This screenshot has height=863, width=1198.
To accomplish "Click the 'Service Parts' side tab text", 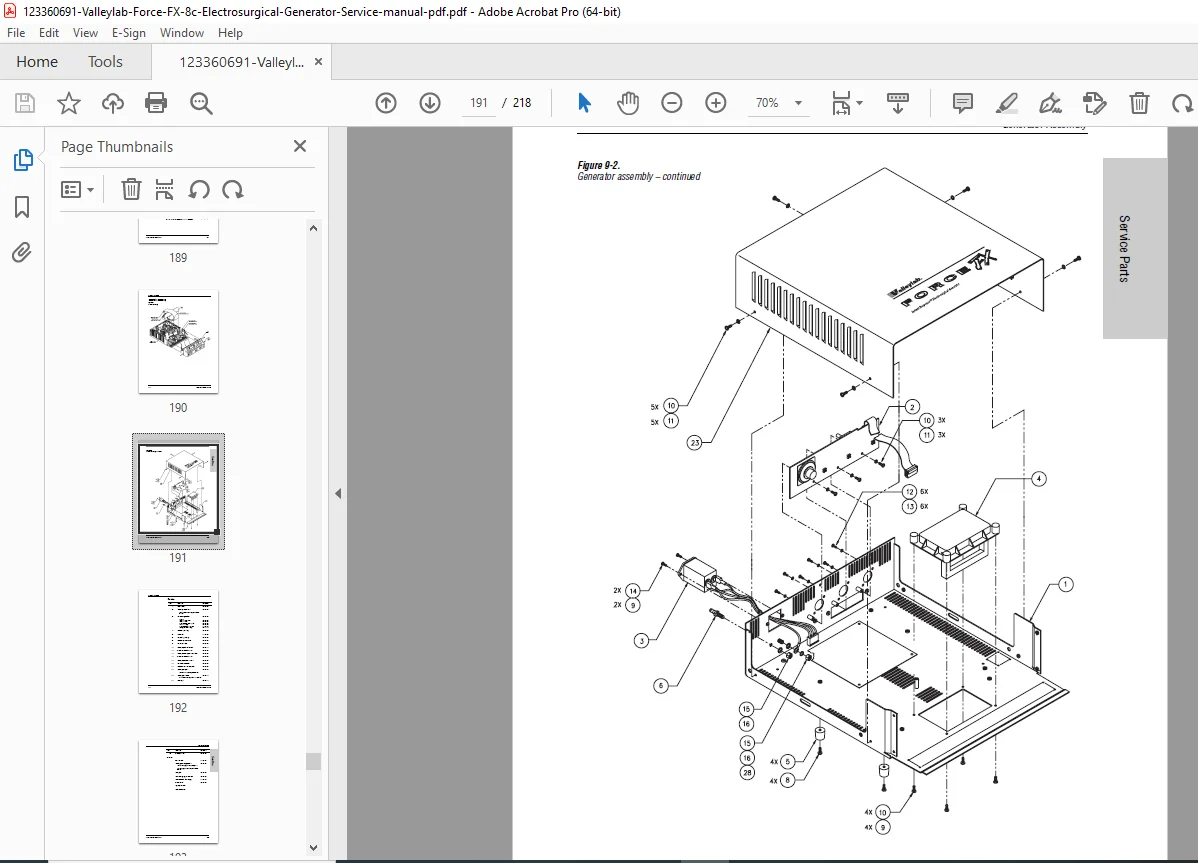I will [x=1124, y=248].
